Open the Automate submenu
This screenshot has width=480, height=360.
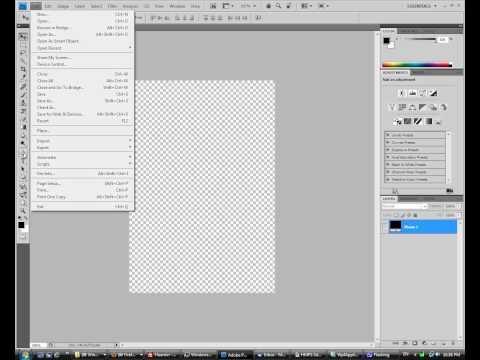tap(83, 157)
